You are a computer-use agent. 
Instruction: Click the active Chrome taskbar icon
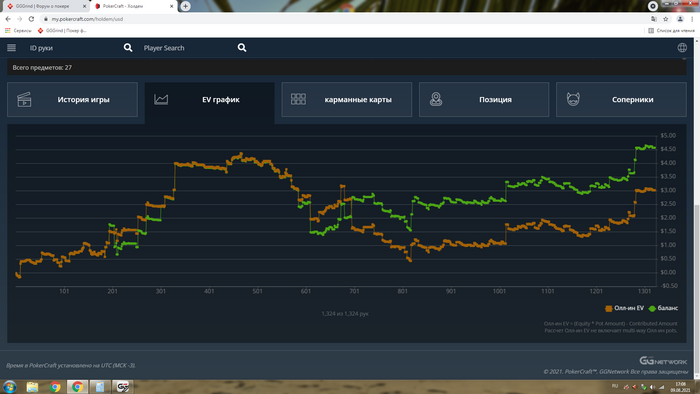[x=77, y=386]
